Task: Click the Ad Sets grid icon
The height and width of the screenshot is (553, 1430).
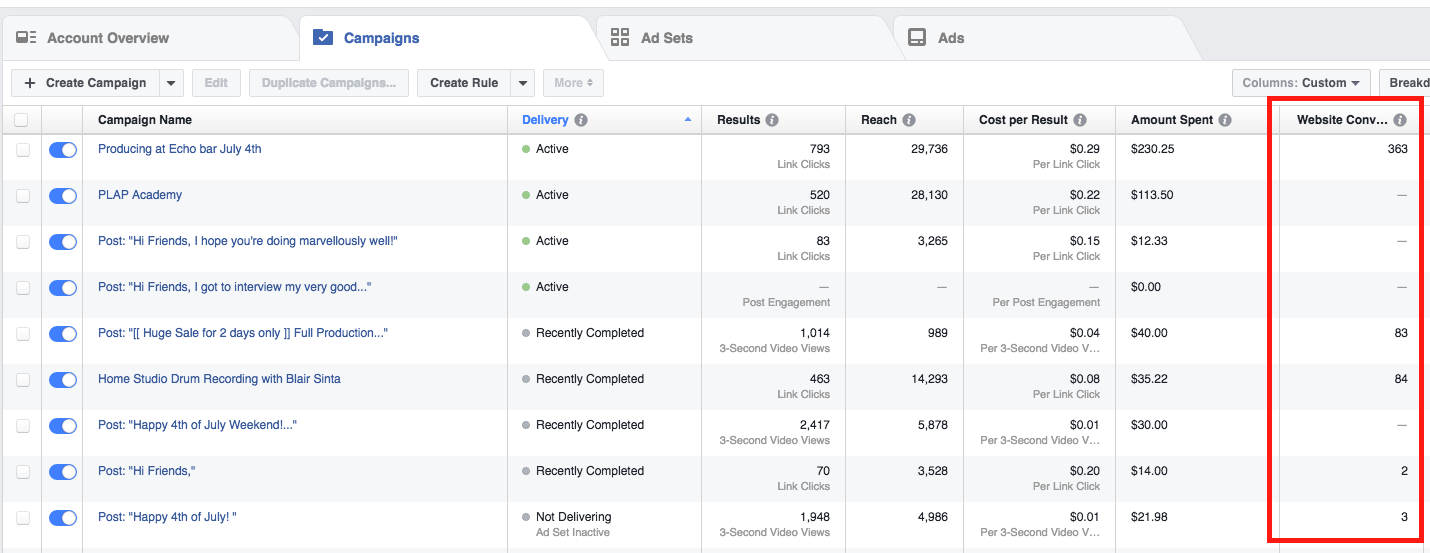Action: coord(620,38)
